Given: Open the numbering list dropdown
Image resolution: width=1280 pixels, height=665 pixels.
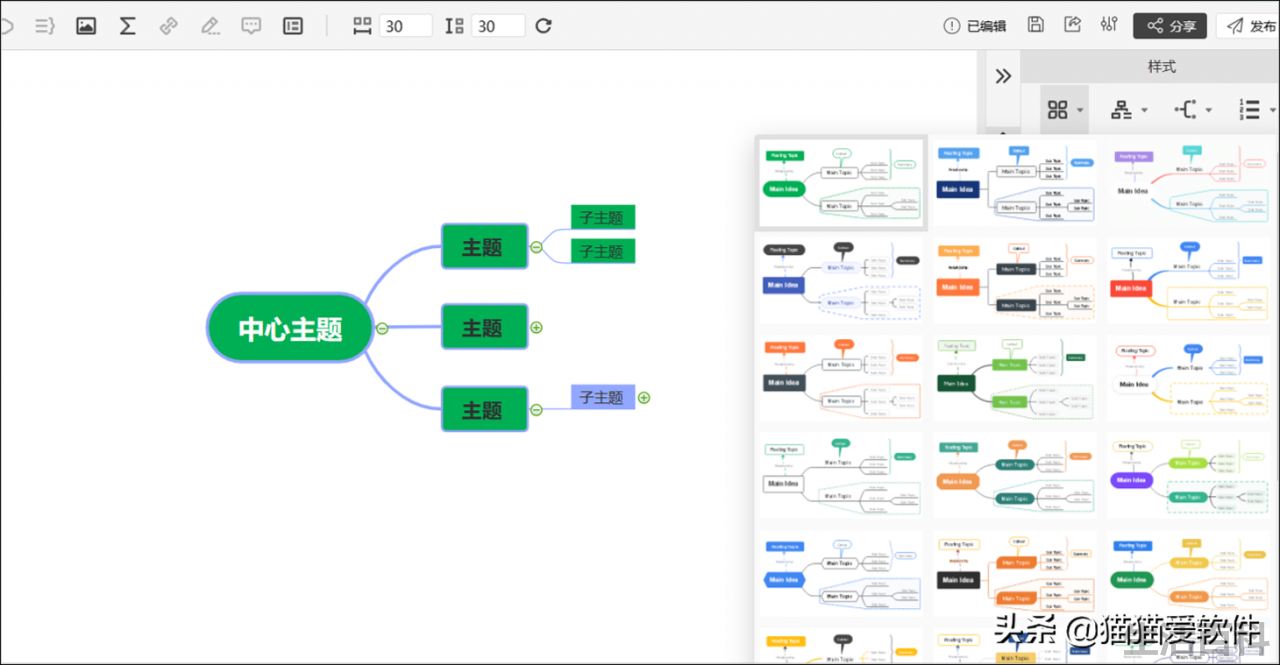Looking at the screenshot, I should [x=1257, y=110].
